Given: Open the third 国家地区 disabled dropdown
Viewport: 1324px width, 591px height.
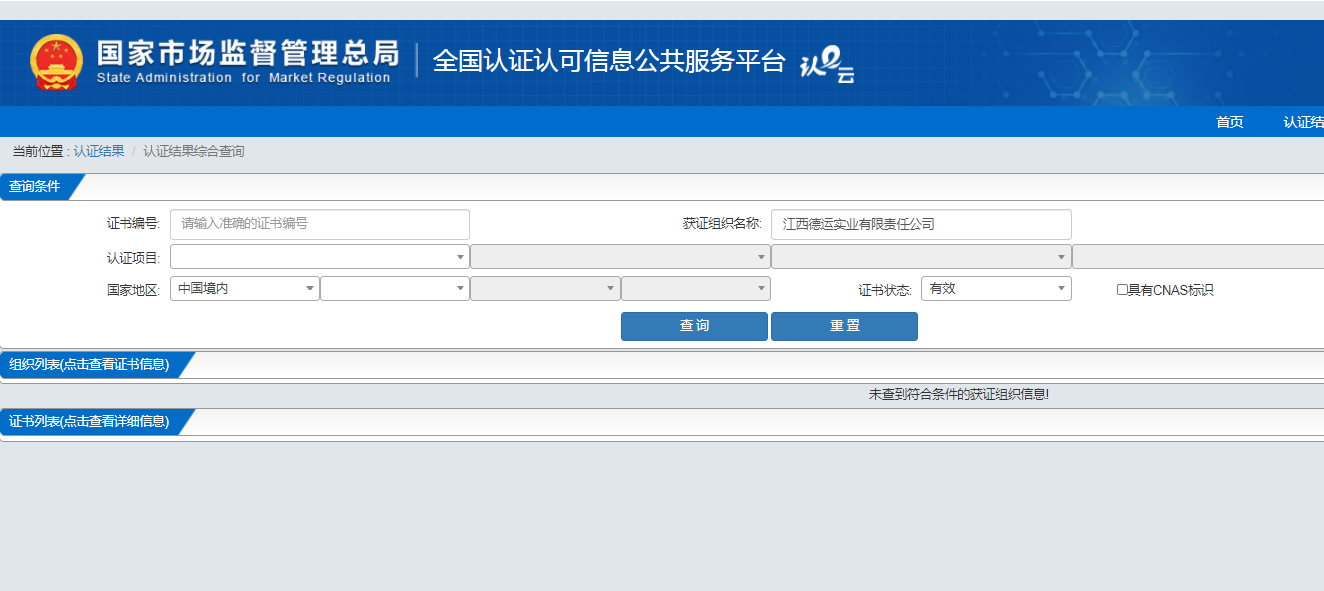Looking at the screenshot, I should 545,288.
